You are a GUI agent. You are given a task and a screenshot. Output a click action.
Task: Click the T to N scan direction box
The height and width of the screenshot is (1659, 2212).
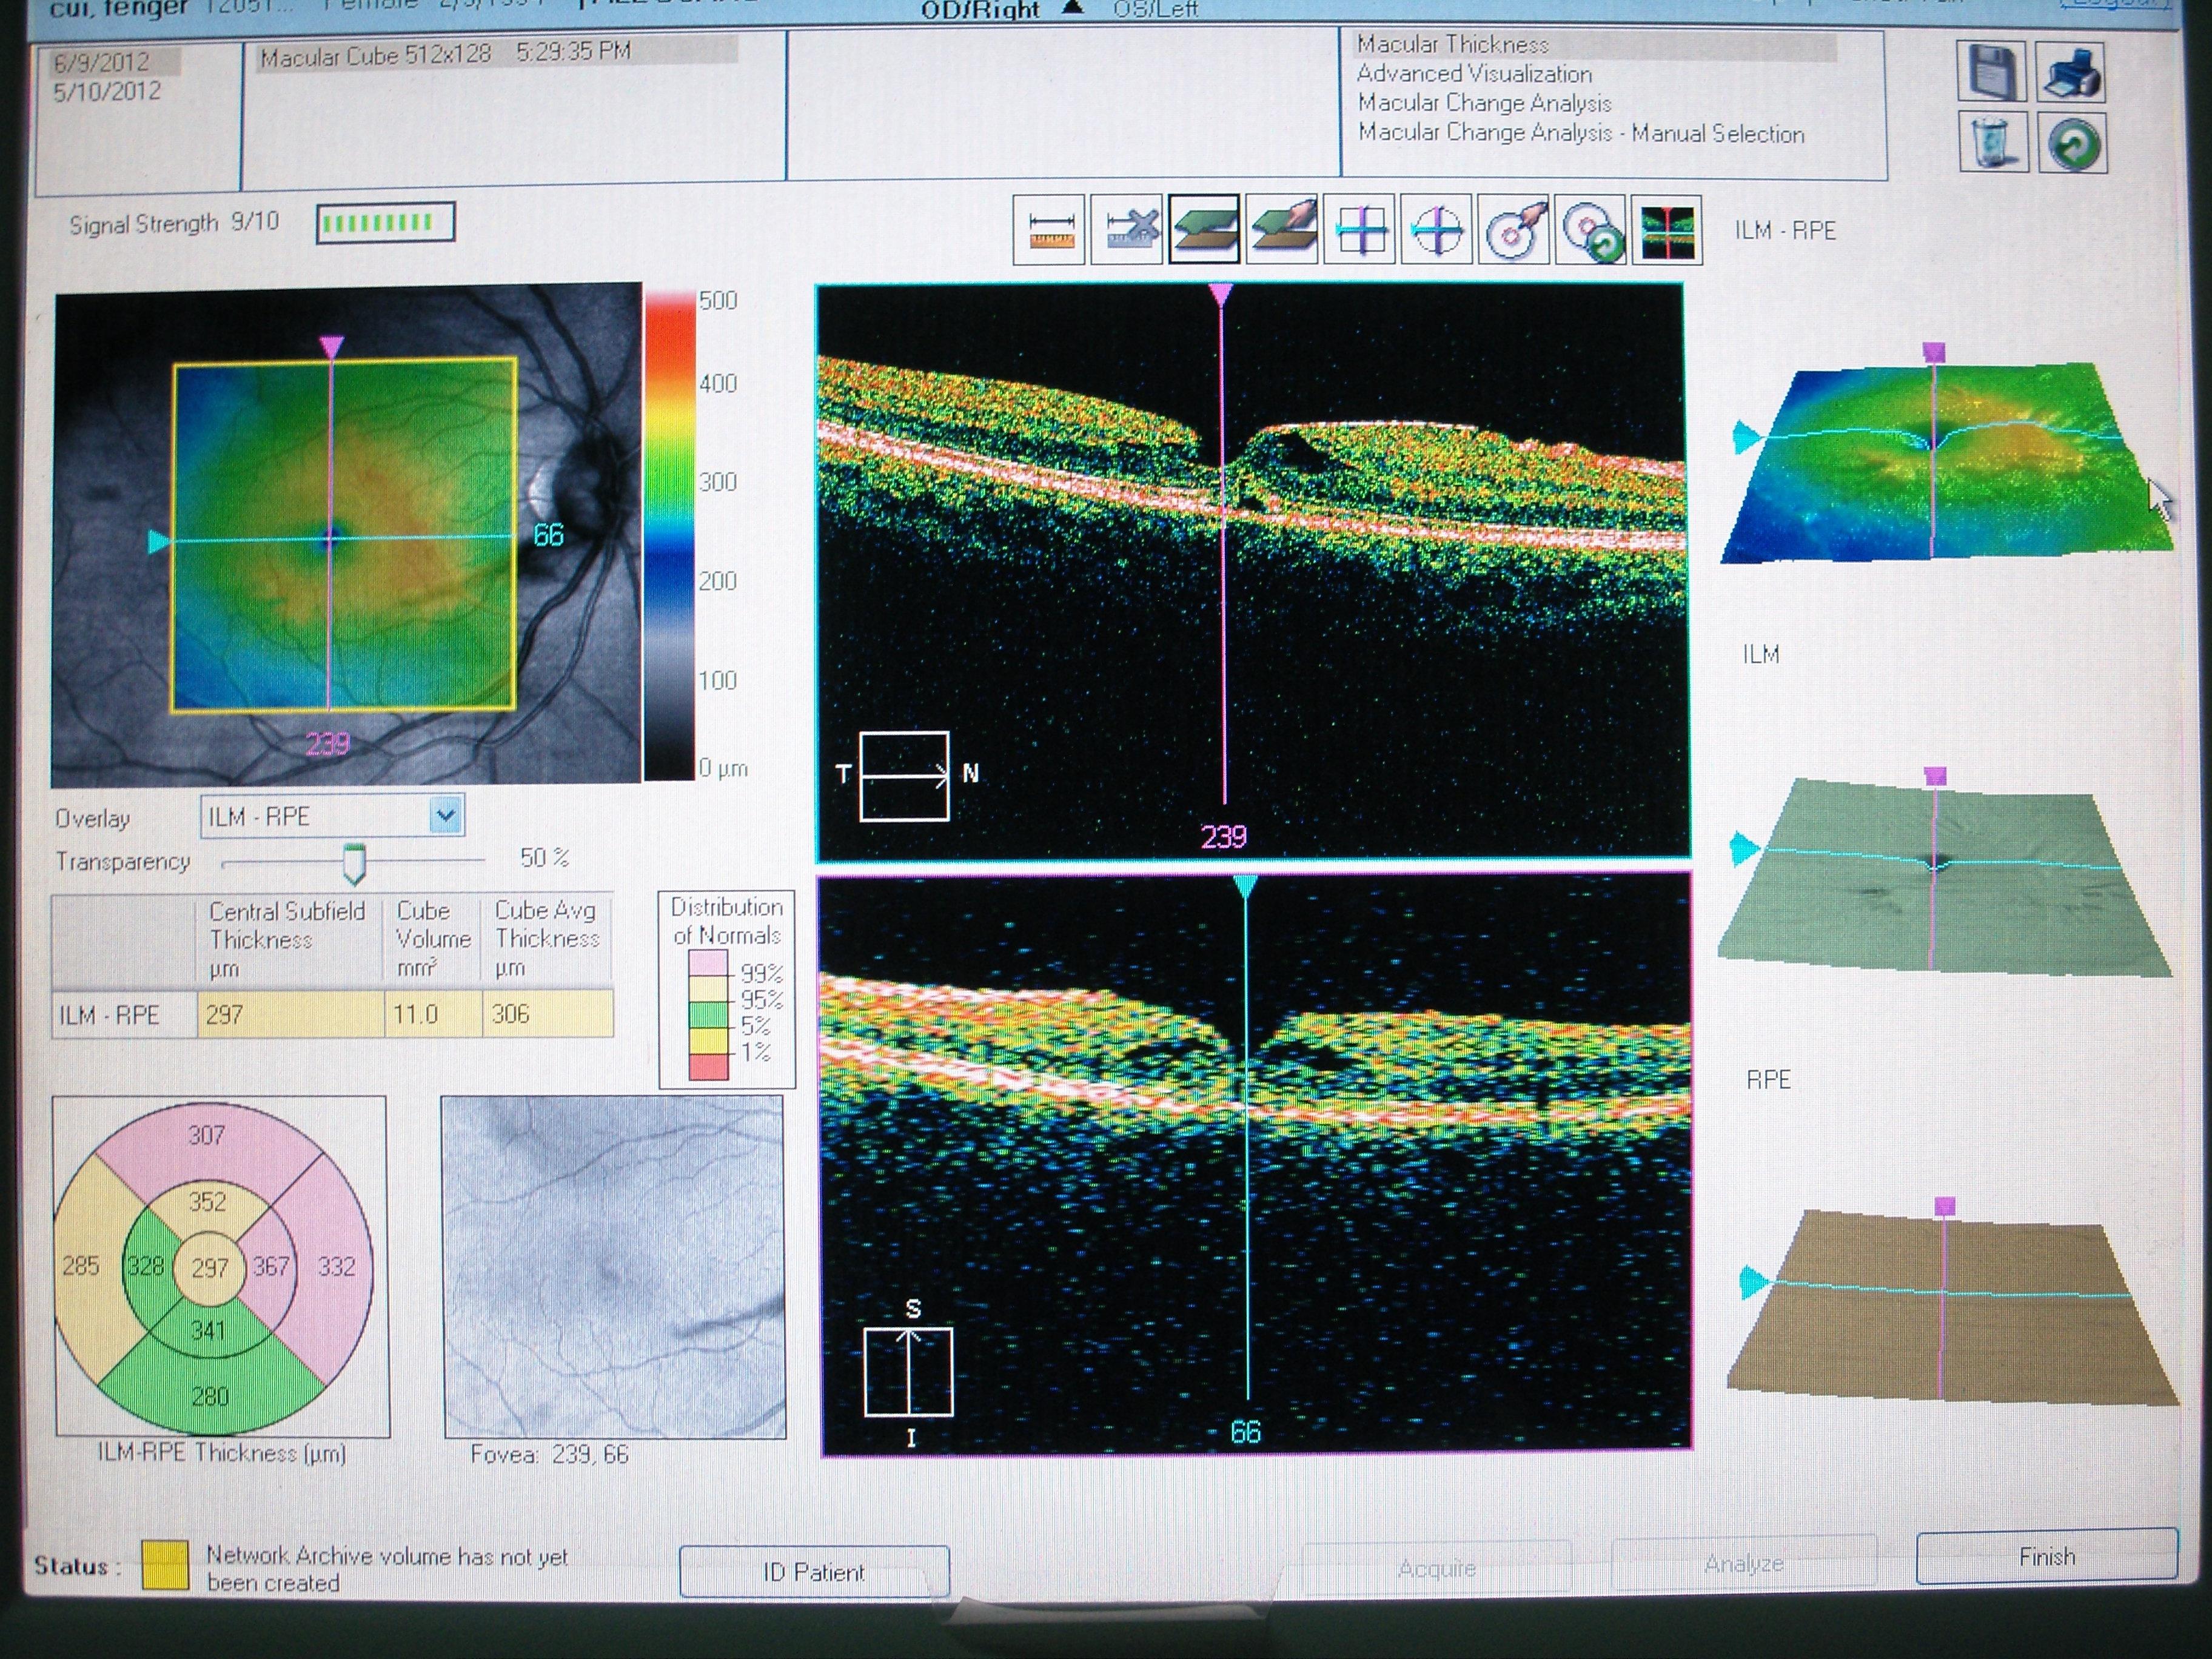pyautogui.click(x=904, y=776)
